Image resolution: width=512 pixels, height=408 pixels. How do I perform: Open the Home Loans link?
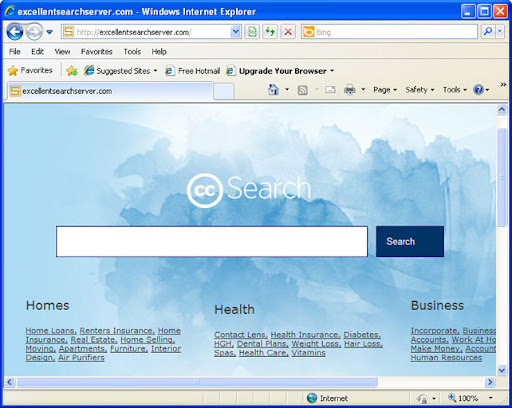(51, 331)
